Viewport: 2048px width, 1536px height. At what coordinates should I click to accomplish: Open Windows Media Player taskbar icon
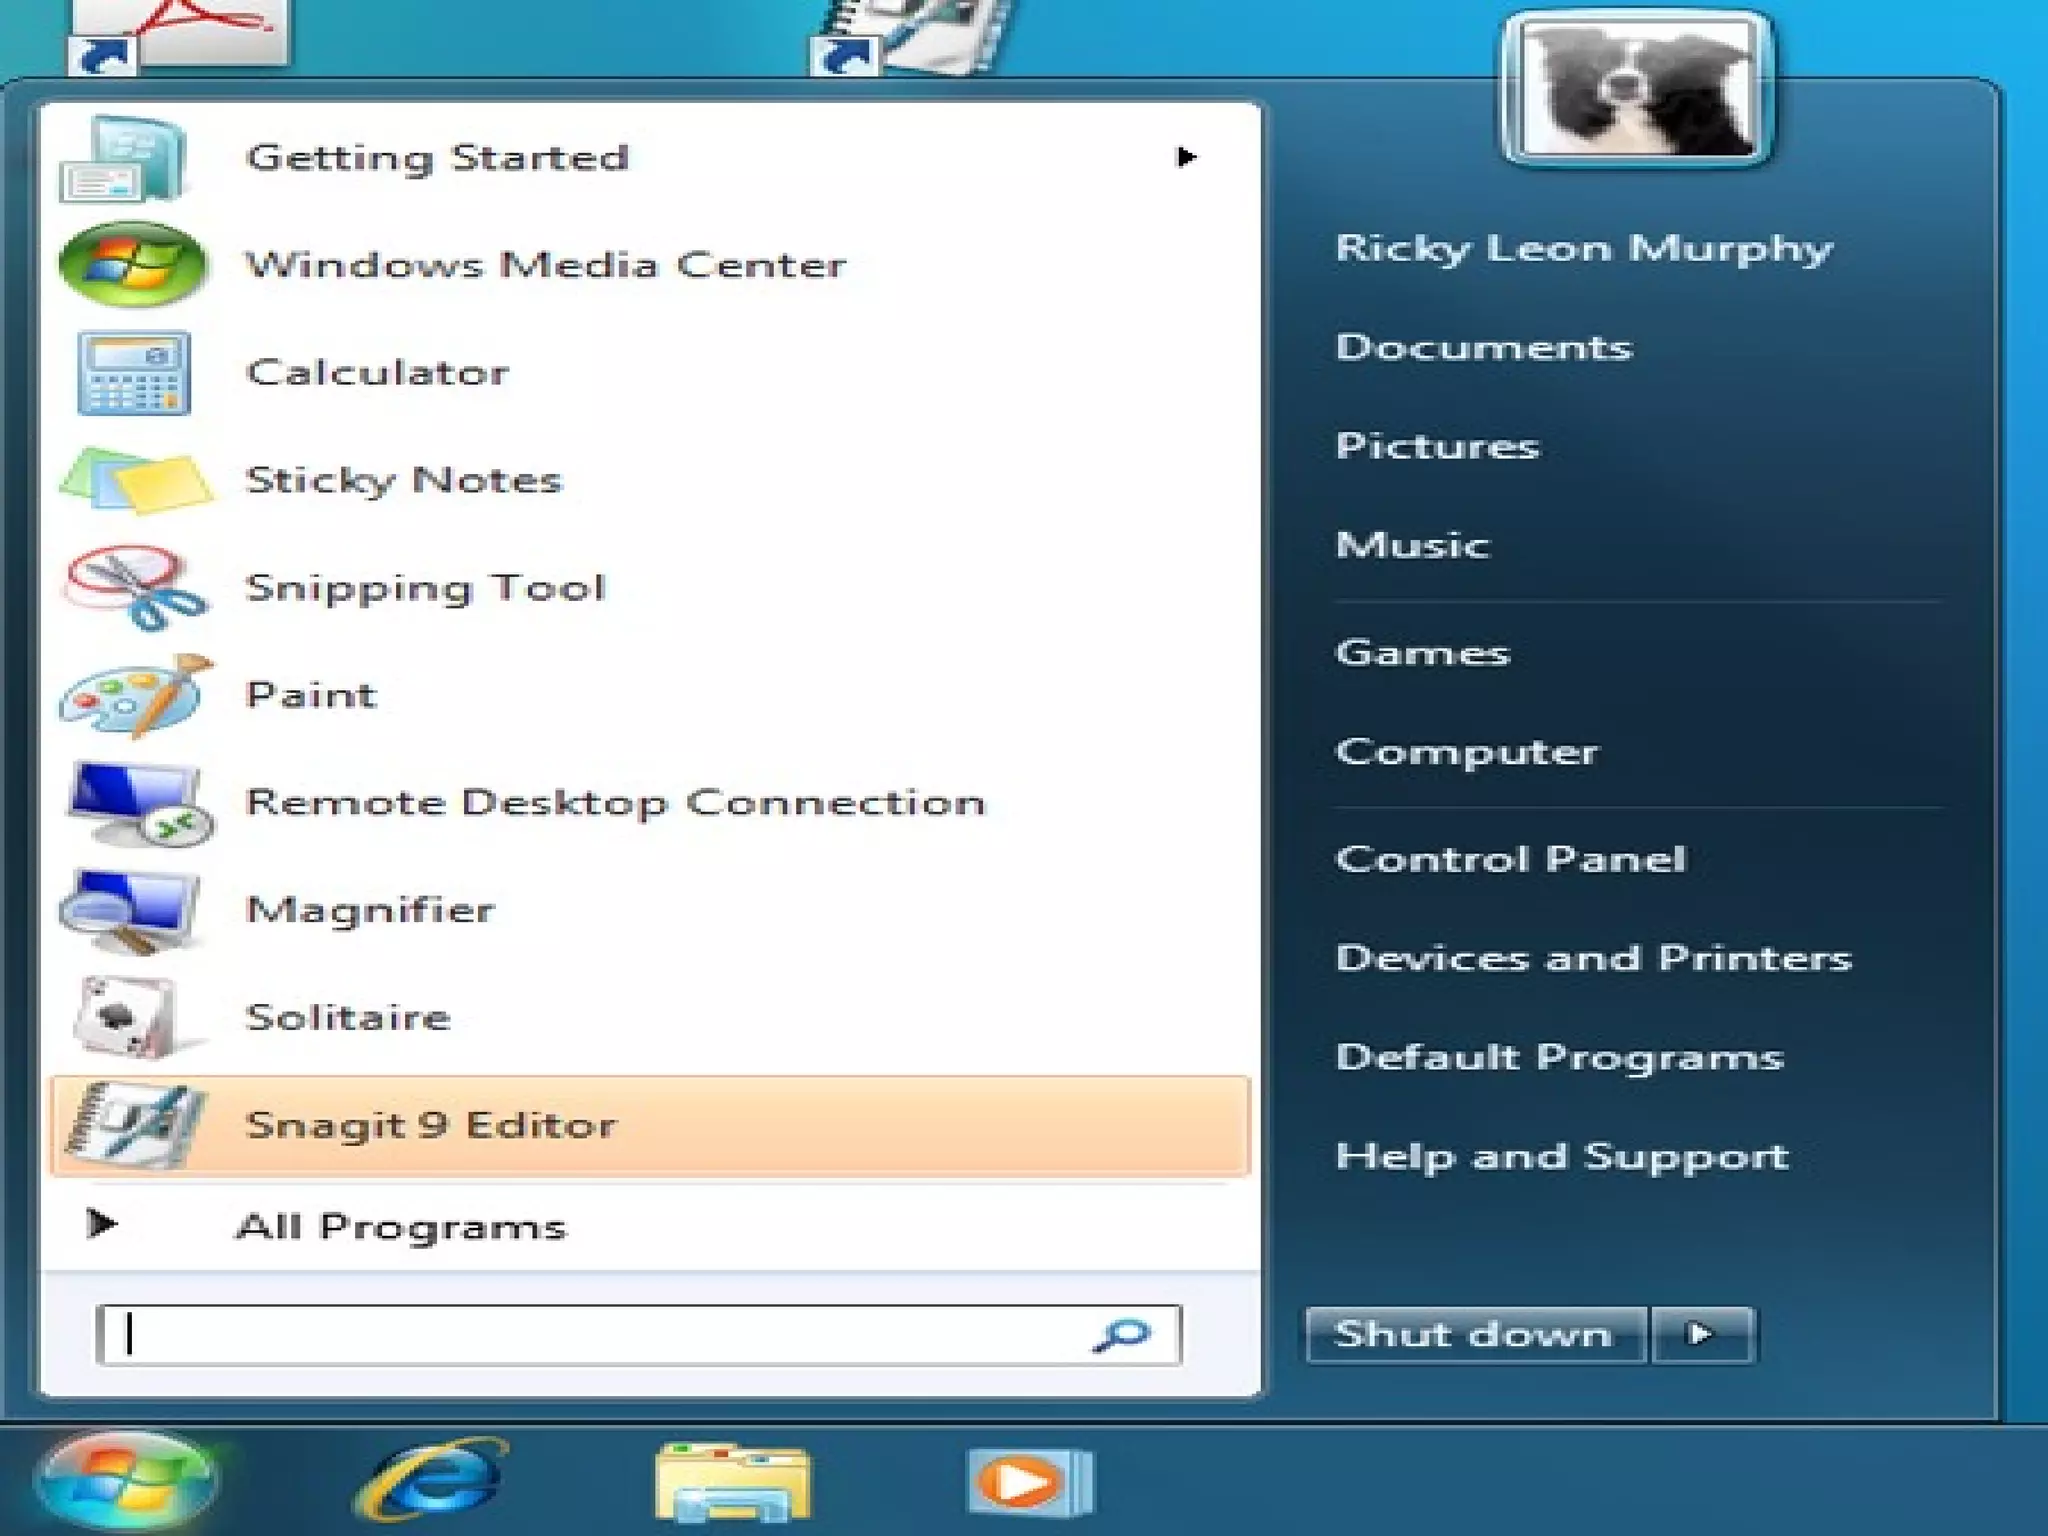pyautogui.click(x=1030, y=1481)
